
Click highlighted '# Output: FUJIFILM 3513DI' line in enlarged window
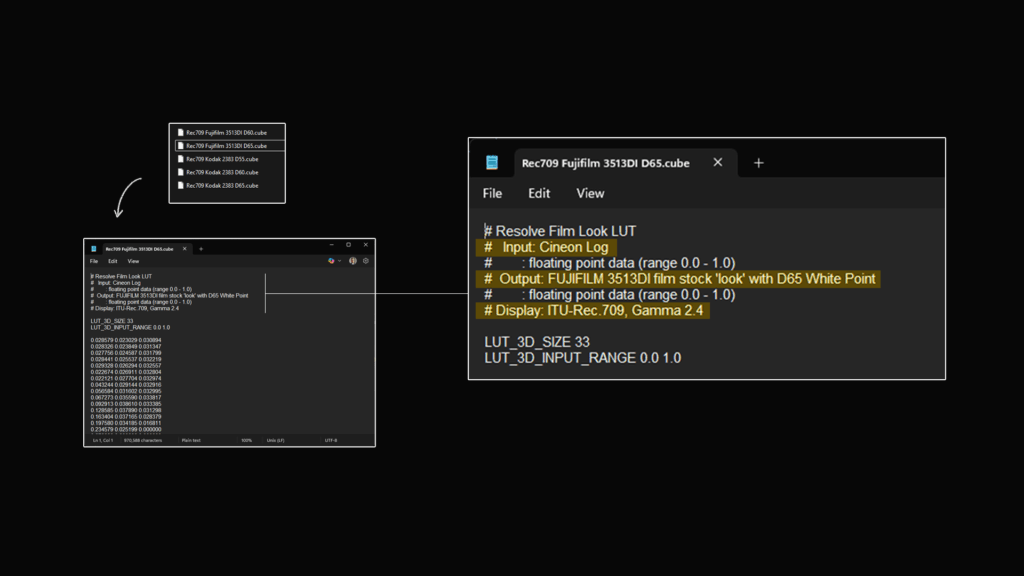(x=680, y=279)
